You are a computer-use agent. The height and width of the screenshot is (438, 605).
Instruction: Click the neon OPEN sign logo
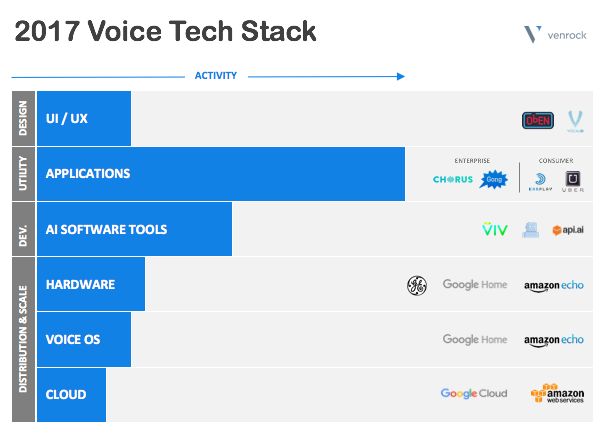tap(536, 120)
